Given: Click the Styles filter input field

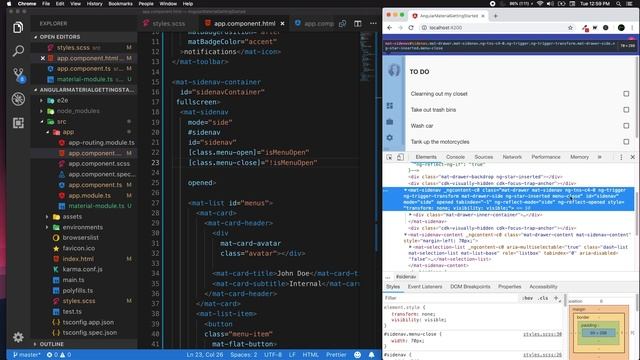Looking at the screenshot, I should pyautogui.click(x=451, y=298).
